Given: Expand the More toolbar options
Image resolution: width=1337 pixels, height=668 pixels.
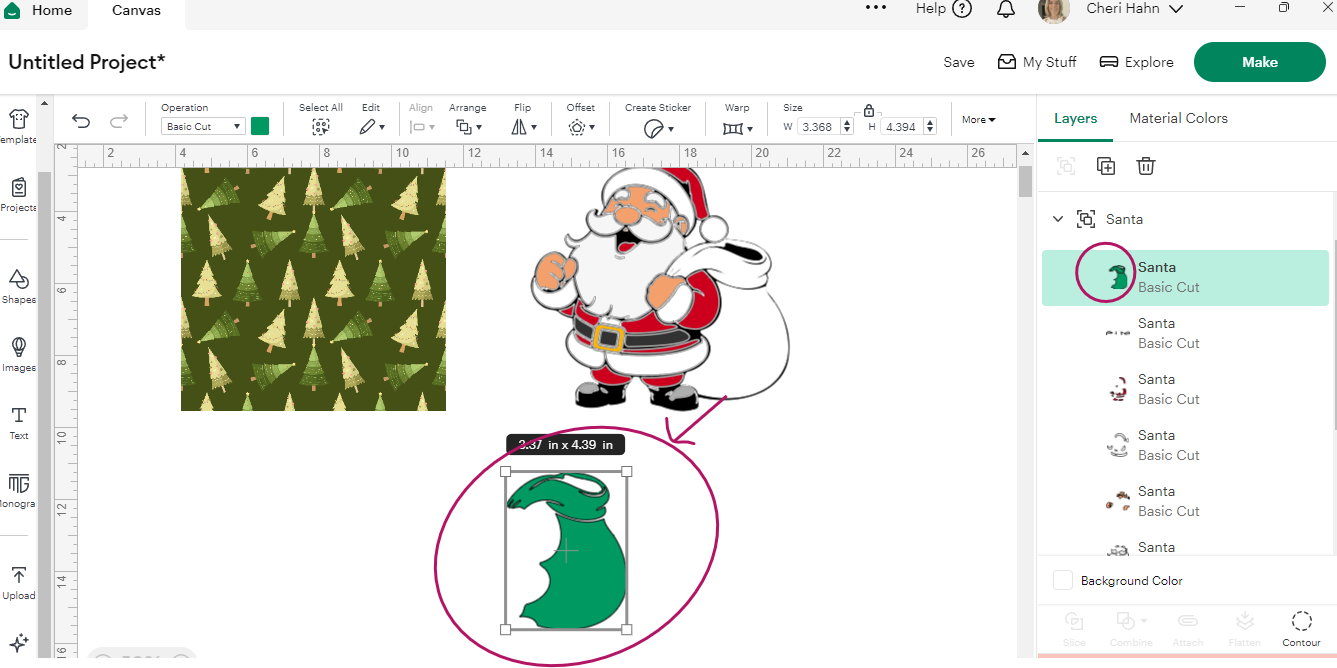Looking at the screenshot, I should 978,120.
